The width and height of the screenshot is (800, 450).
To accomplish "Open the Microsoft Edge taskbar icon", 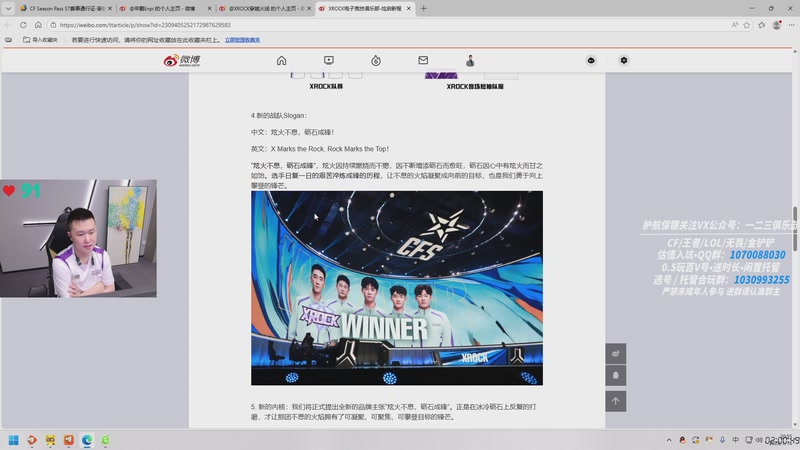I will (87, 440).
